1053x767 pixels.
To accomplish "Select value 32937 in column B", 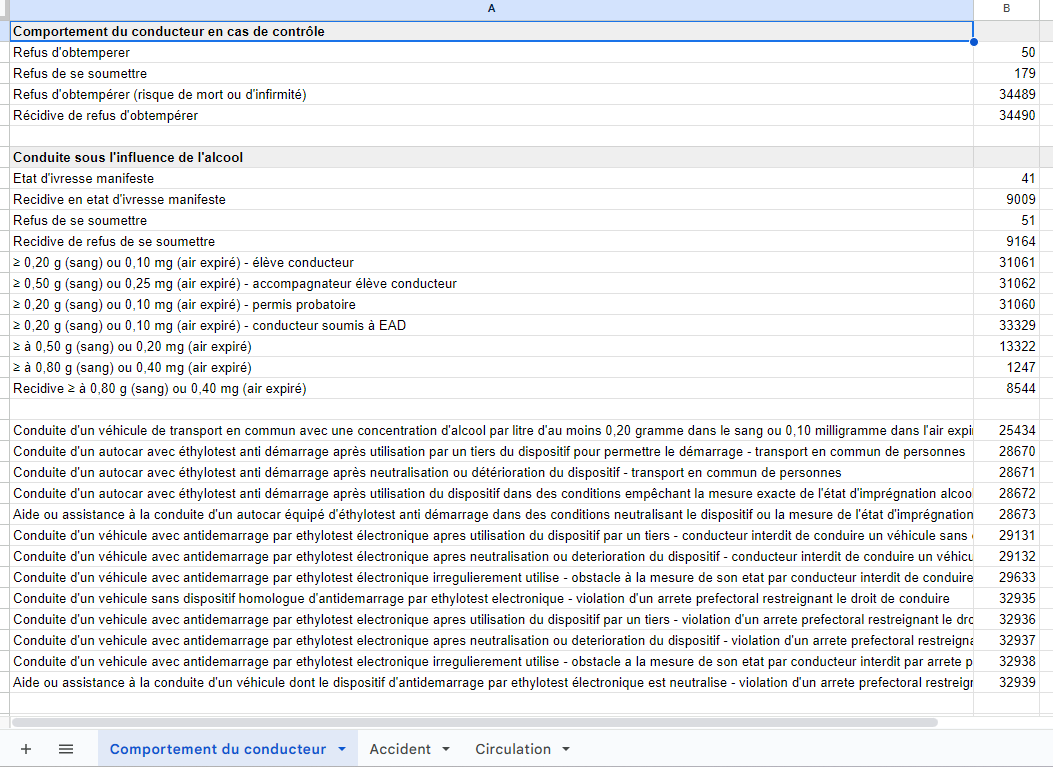I will (1006, 640).
